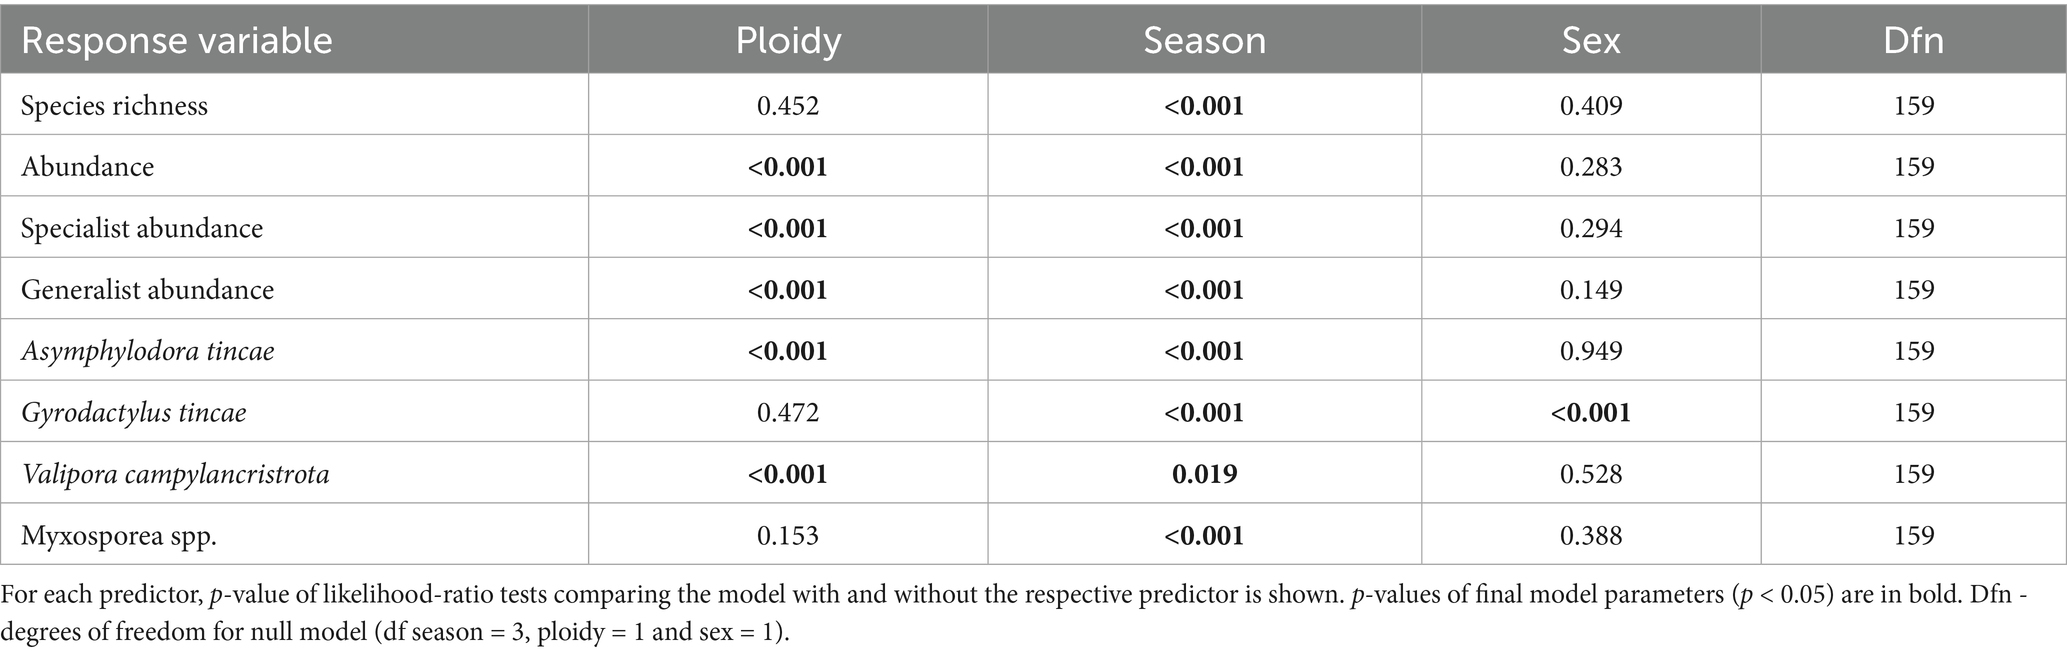Click the Dfn column header
Viewport: 2067px width, 654px height.
tap(1913, 41)
